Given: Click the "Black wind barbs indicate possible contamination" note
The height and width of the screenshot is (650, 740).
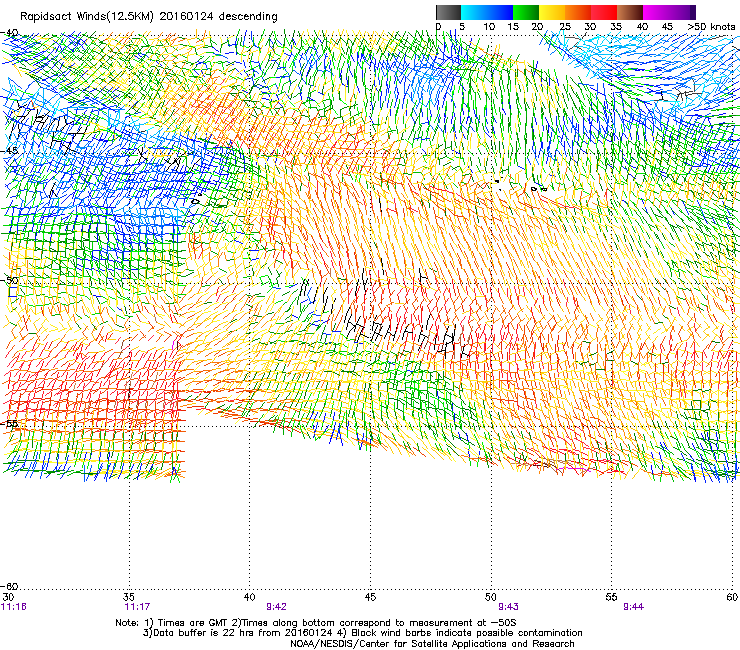Looking at the screenshot, I should (x=467, y=633).
